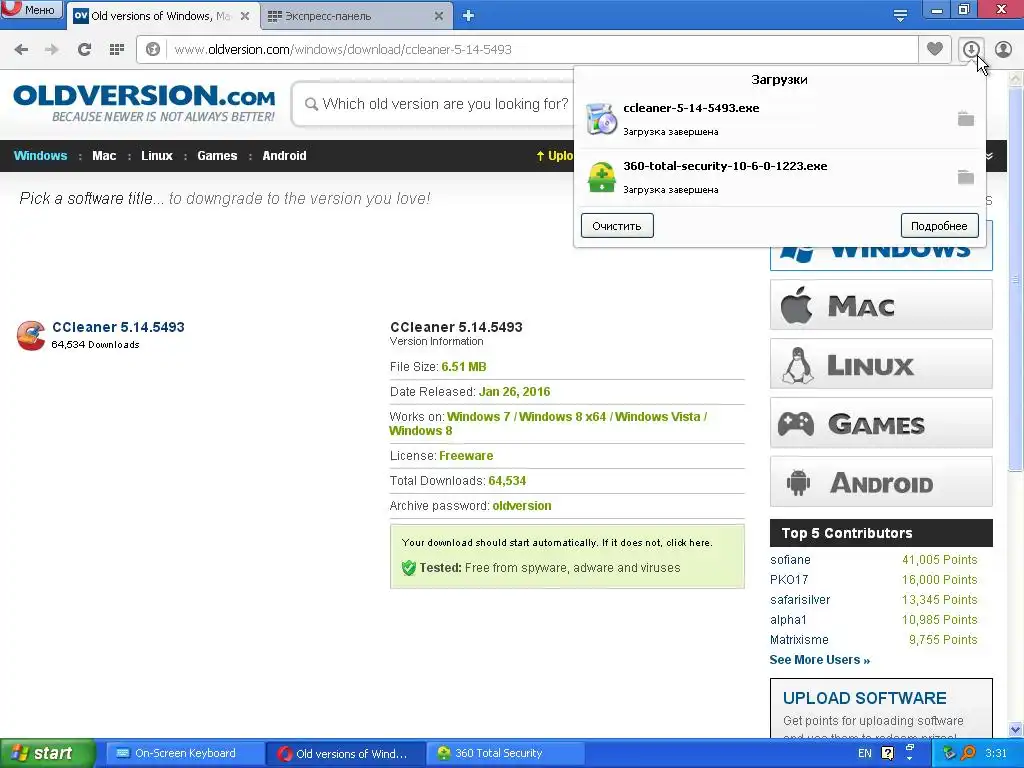Click the browser forward arrow

click(x=52, y=50)
